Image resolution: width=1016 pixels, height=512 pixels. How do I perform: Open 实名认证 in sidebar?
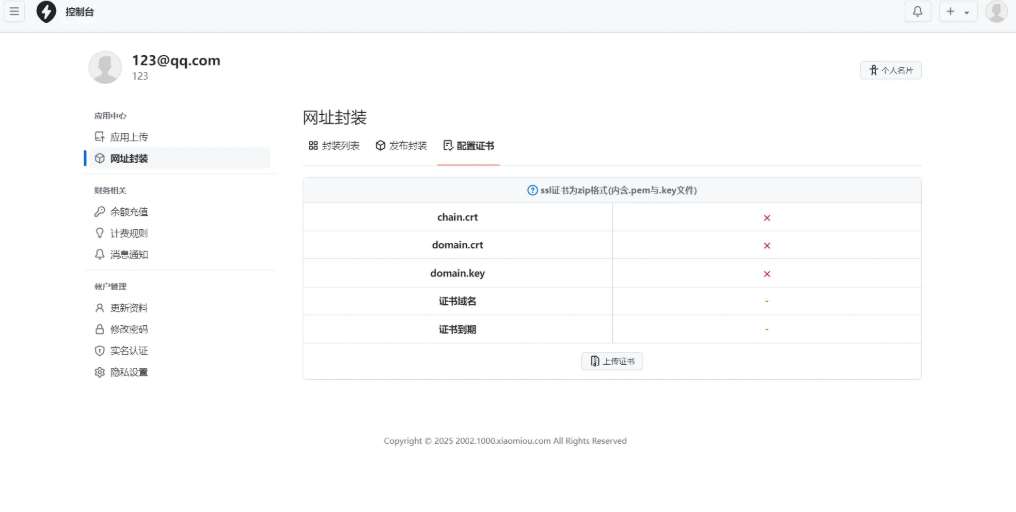click(128, 351)
